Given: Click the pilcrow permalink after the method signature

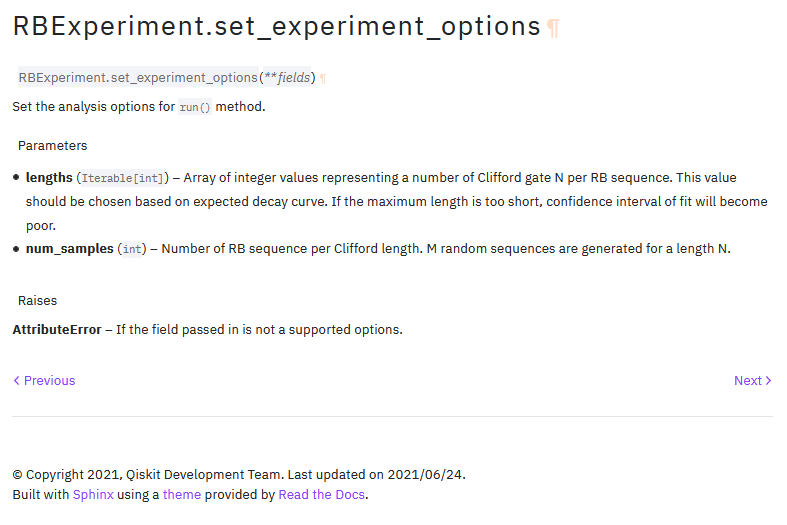Looking at the screenshot, I should tap(323, 79).
